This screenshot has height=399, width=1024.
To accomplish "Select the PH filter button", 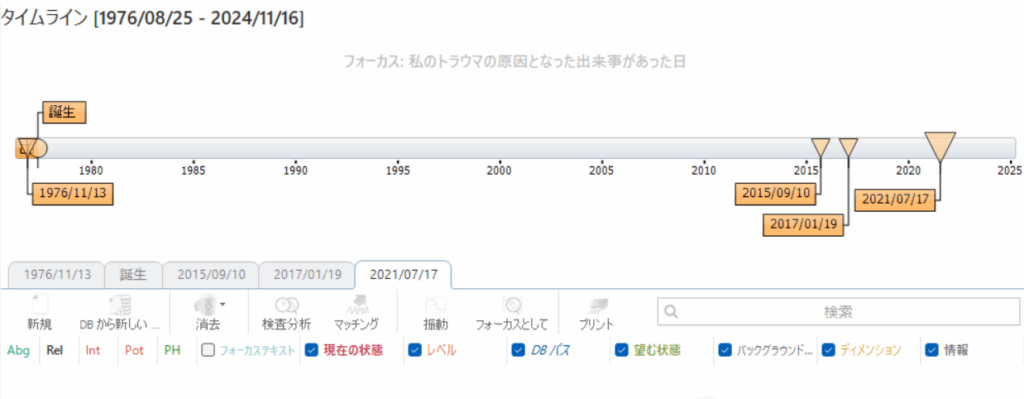I will tap(172, 350).
